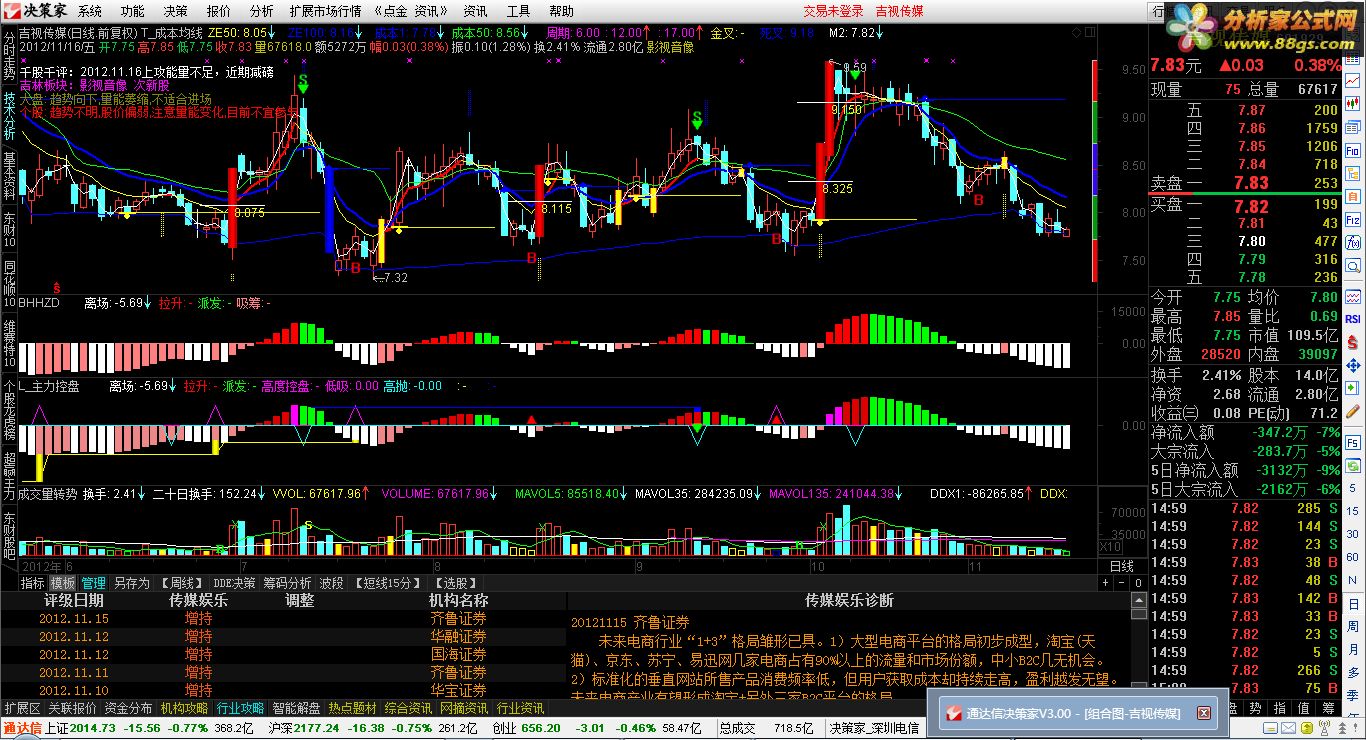The height and width of the screenshot is (740, 1366).
Task: Switch to the 指标 tab below chart
Action: click(x=32, y=583)
